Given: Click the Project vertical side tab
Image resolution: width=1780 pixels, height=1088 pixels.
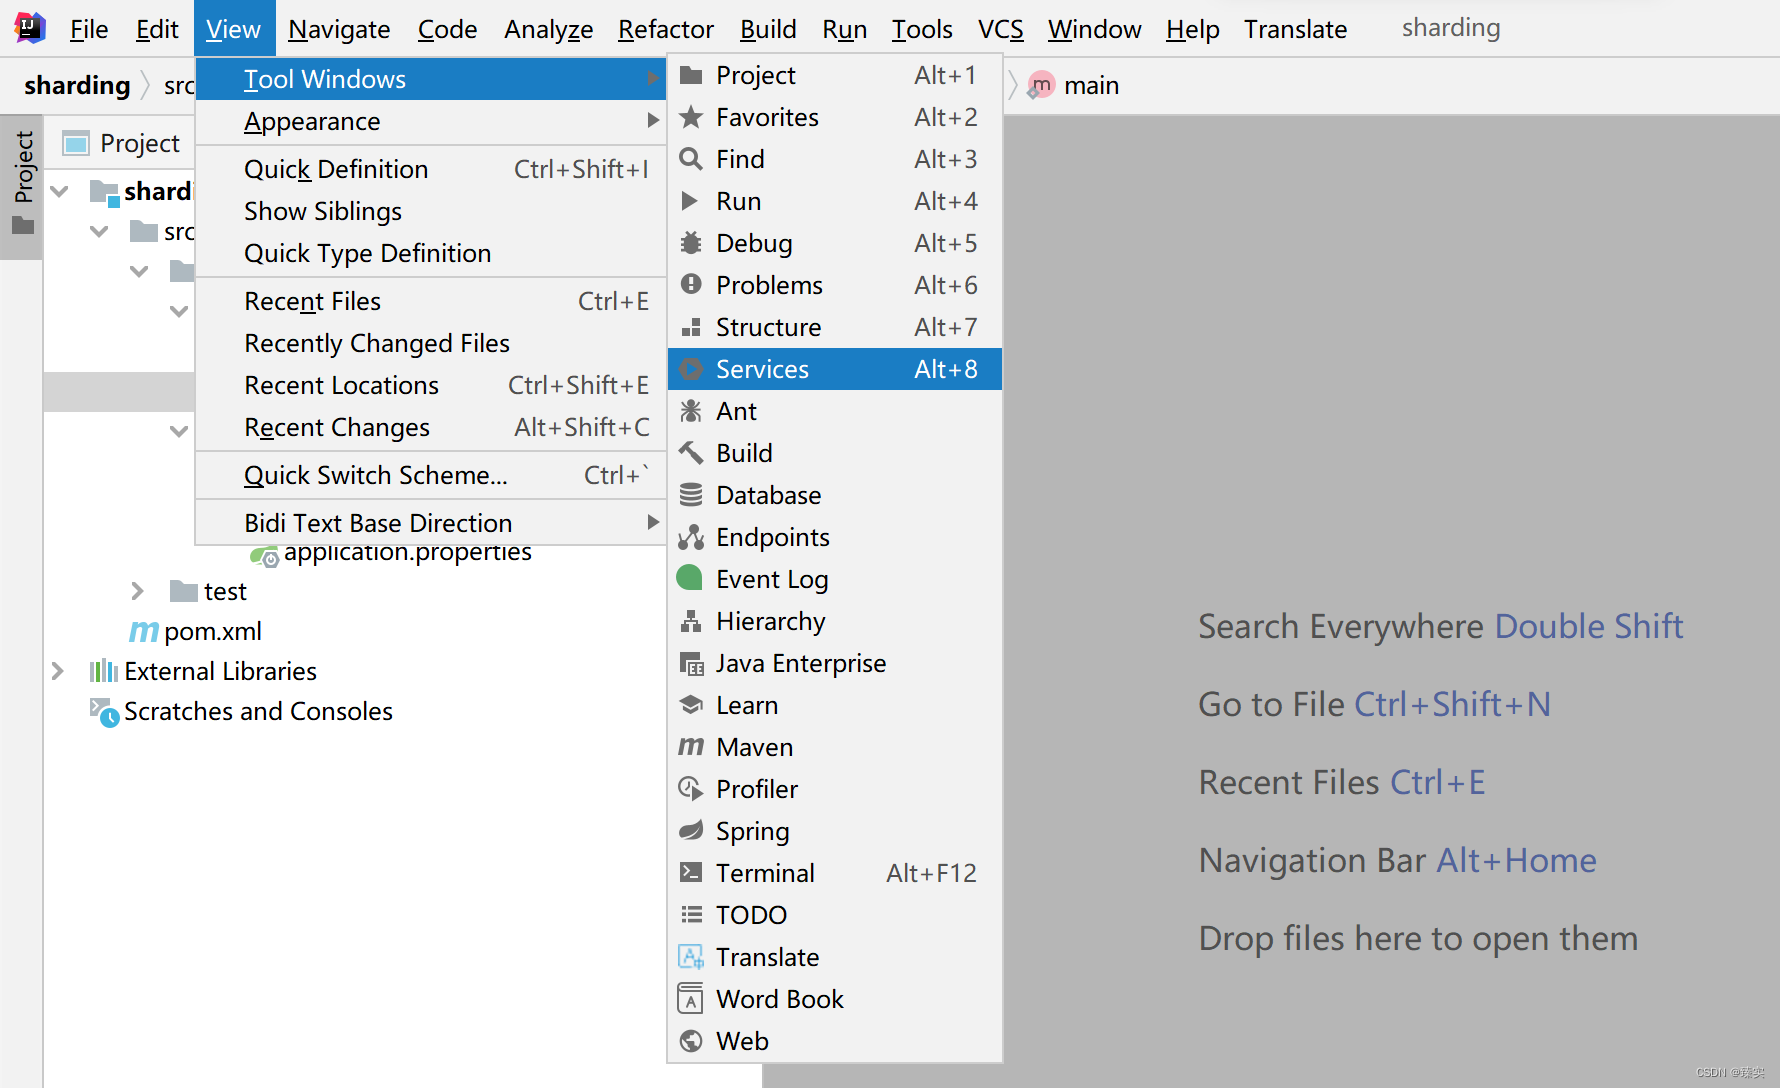Looking at the screenshot, I should [x=22, y=186].
